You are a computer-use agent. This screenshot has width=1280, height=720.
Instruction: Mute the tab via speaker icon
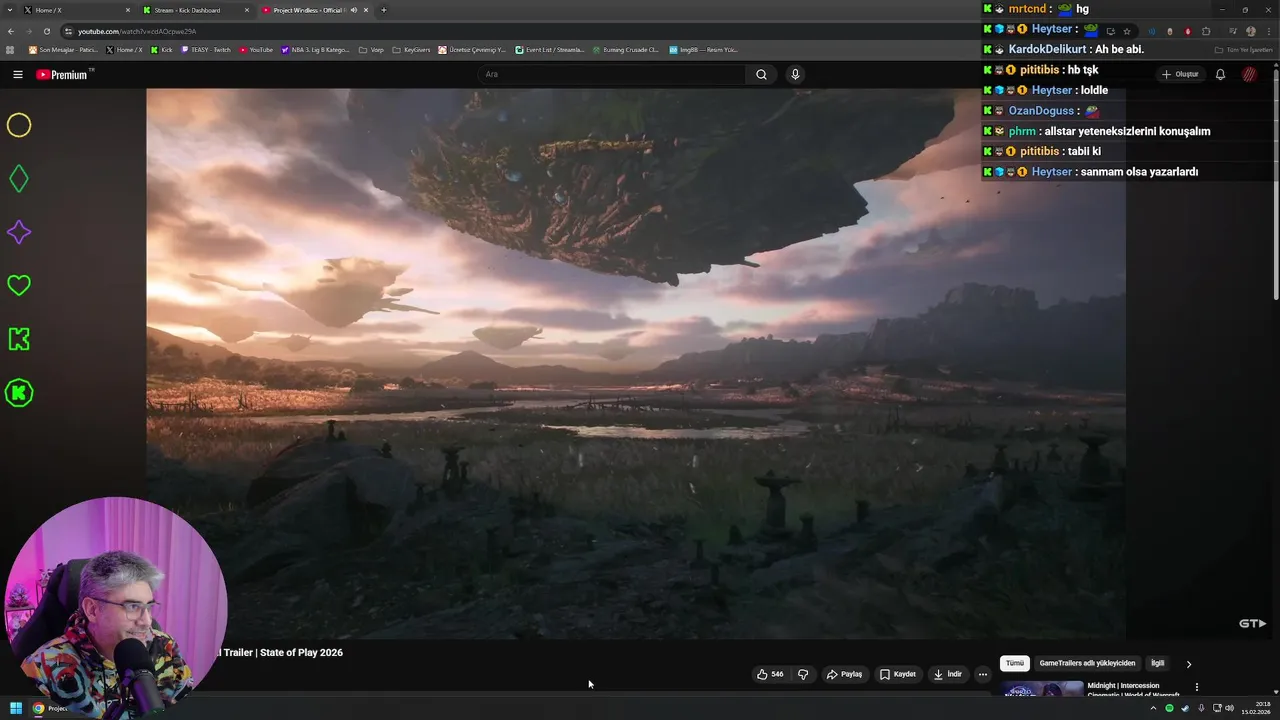click(x=354, y=10)
